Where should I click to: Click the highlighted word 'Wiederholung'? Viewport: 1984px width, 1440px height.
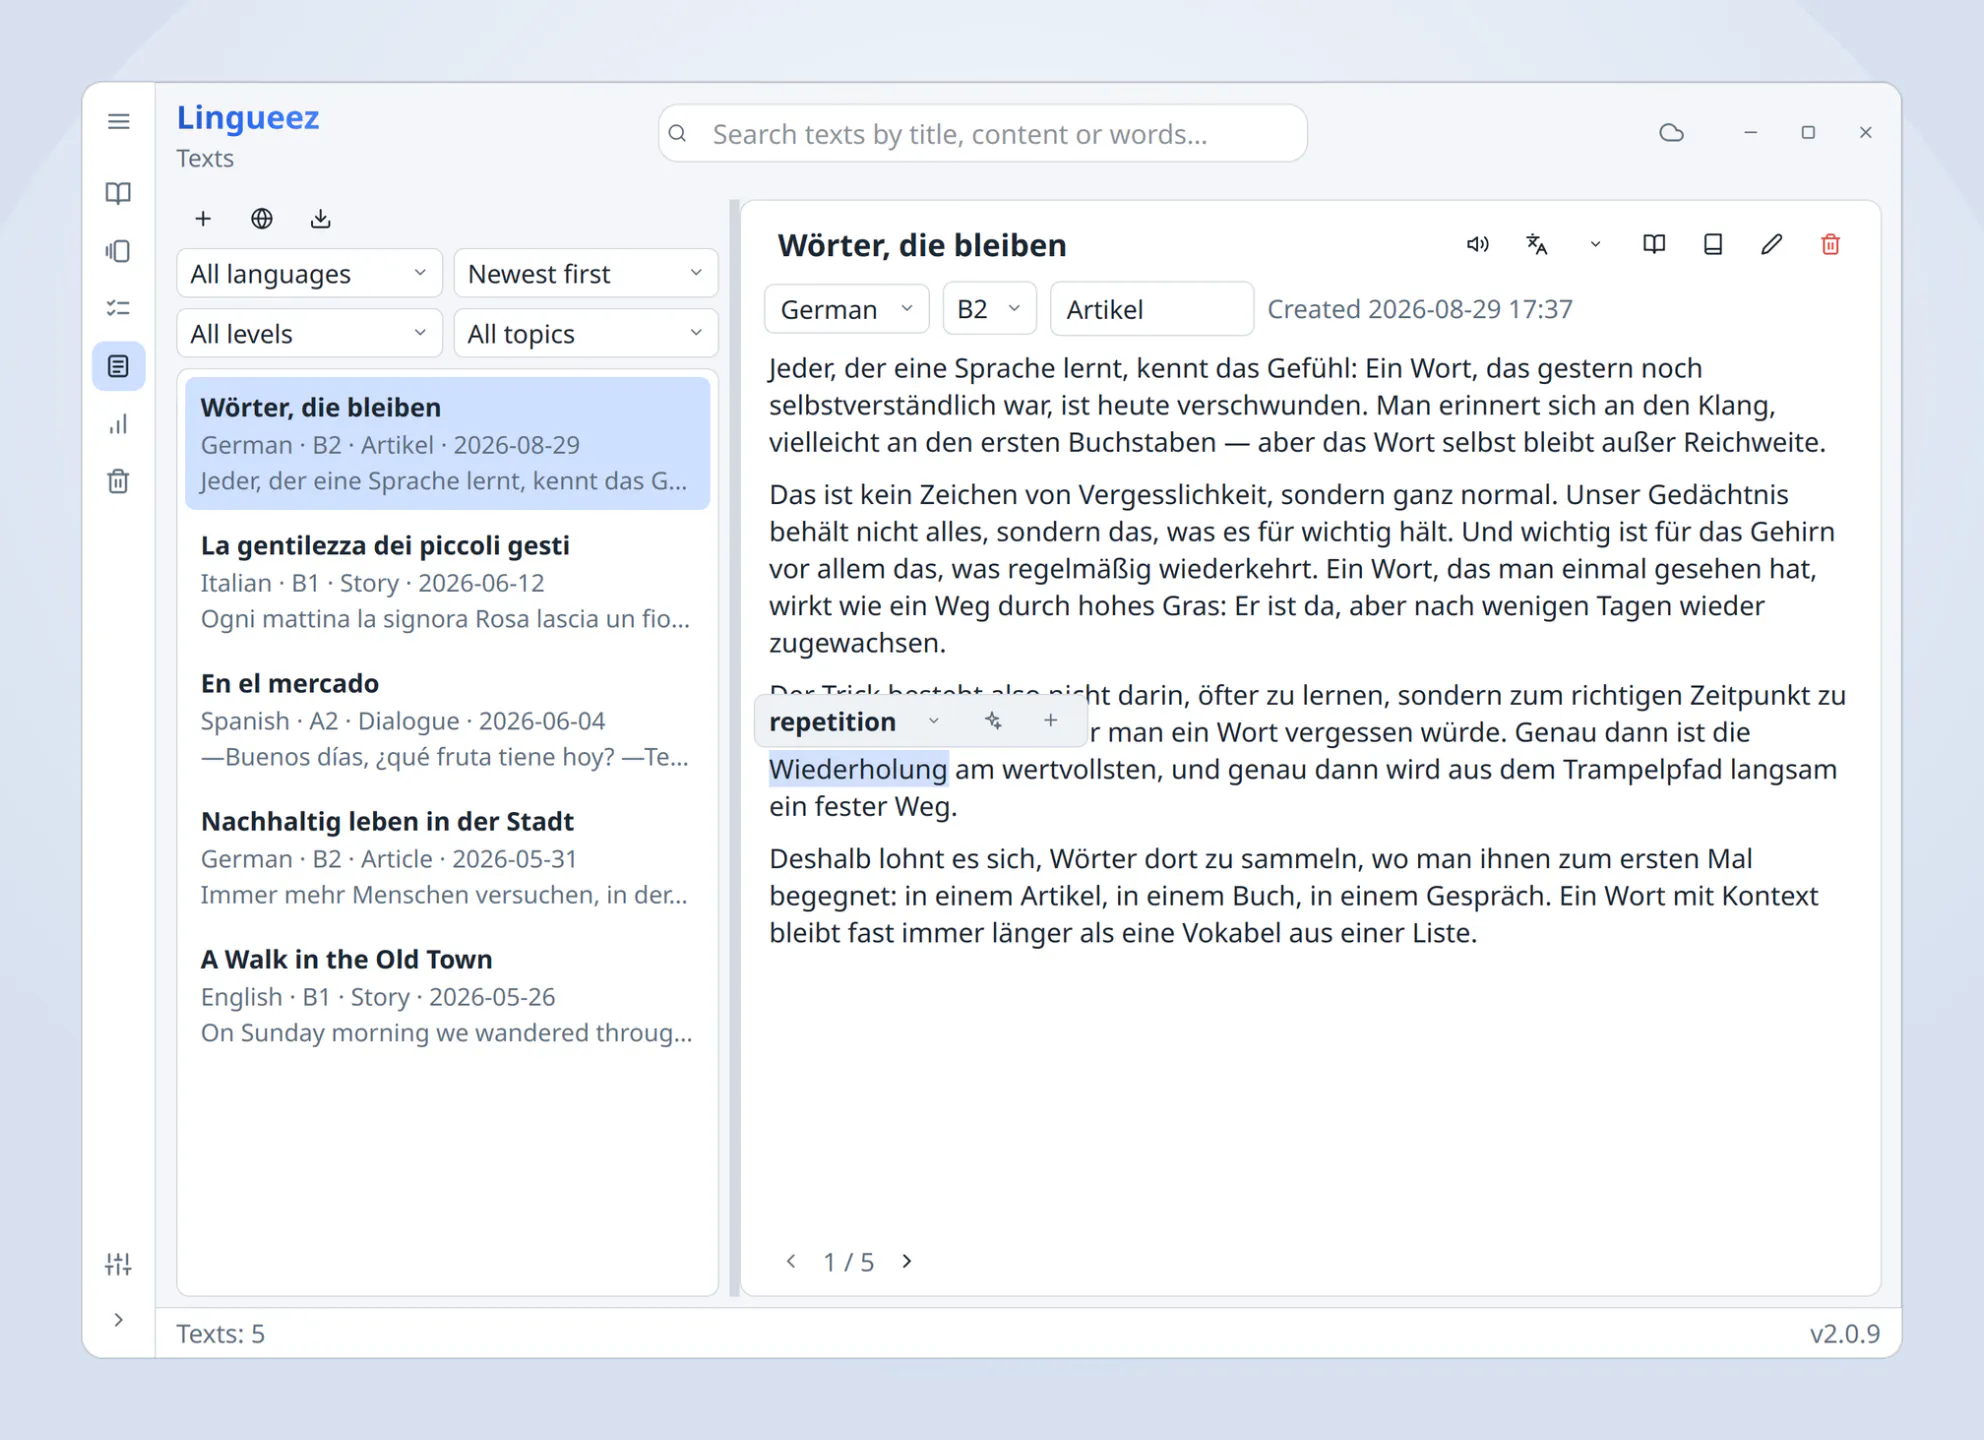858,770
